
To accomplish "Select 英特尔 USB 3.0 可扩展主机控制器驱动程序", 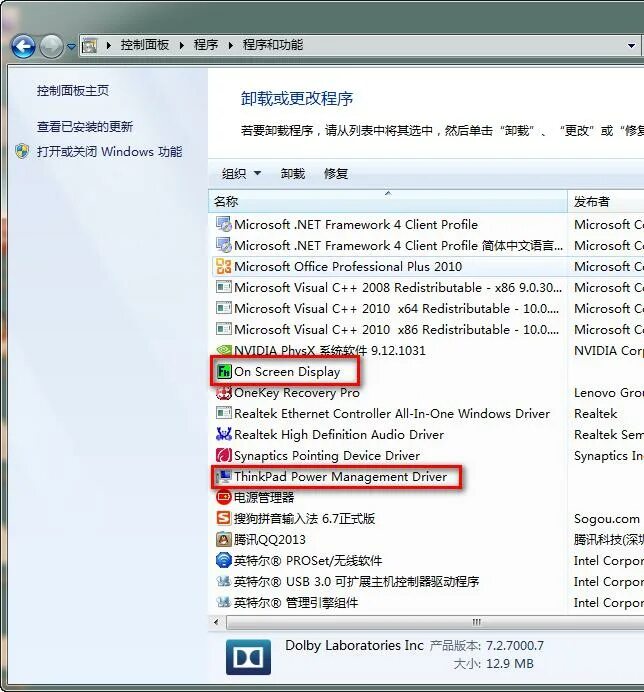I will coord(356,582).
